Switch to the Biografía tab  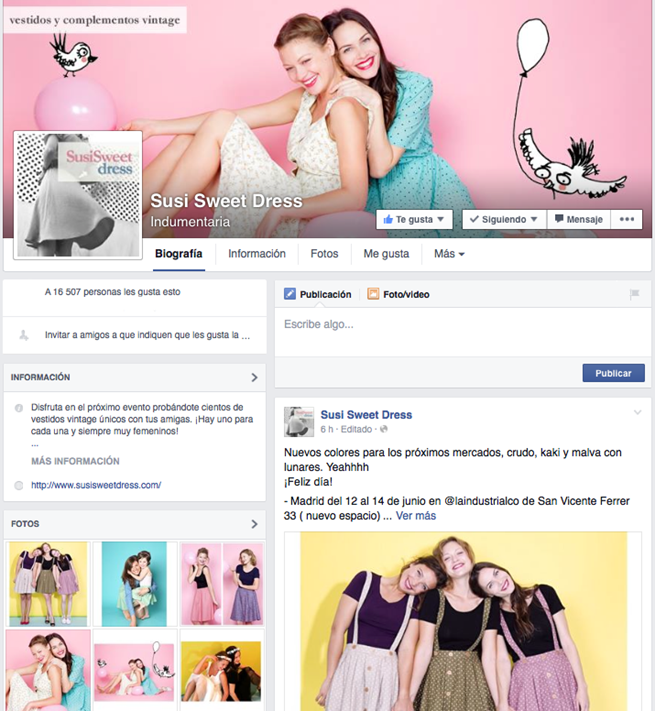[x=179, y=254]
